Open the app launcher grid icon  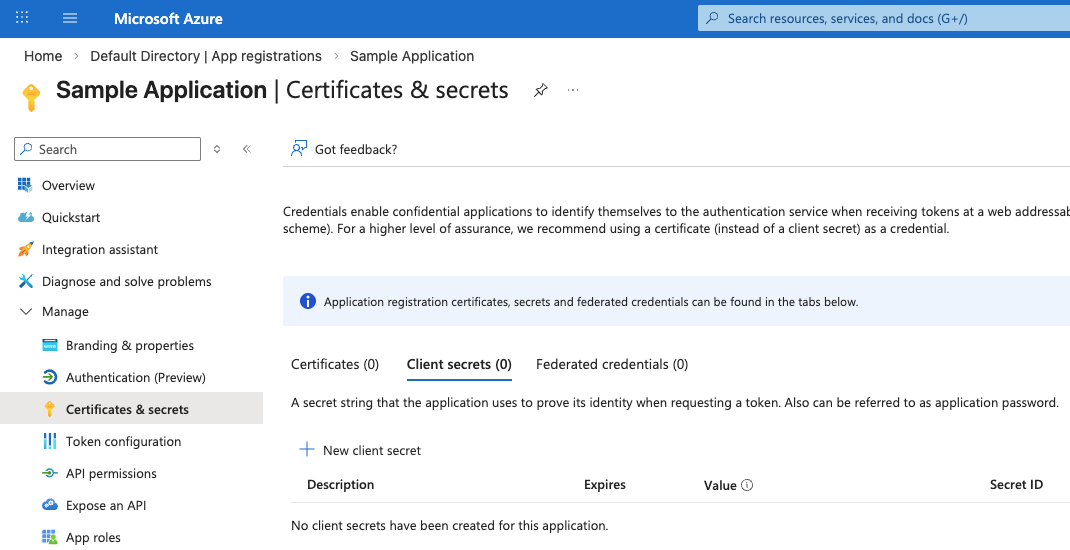pos(22,18)
